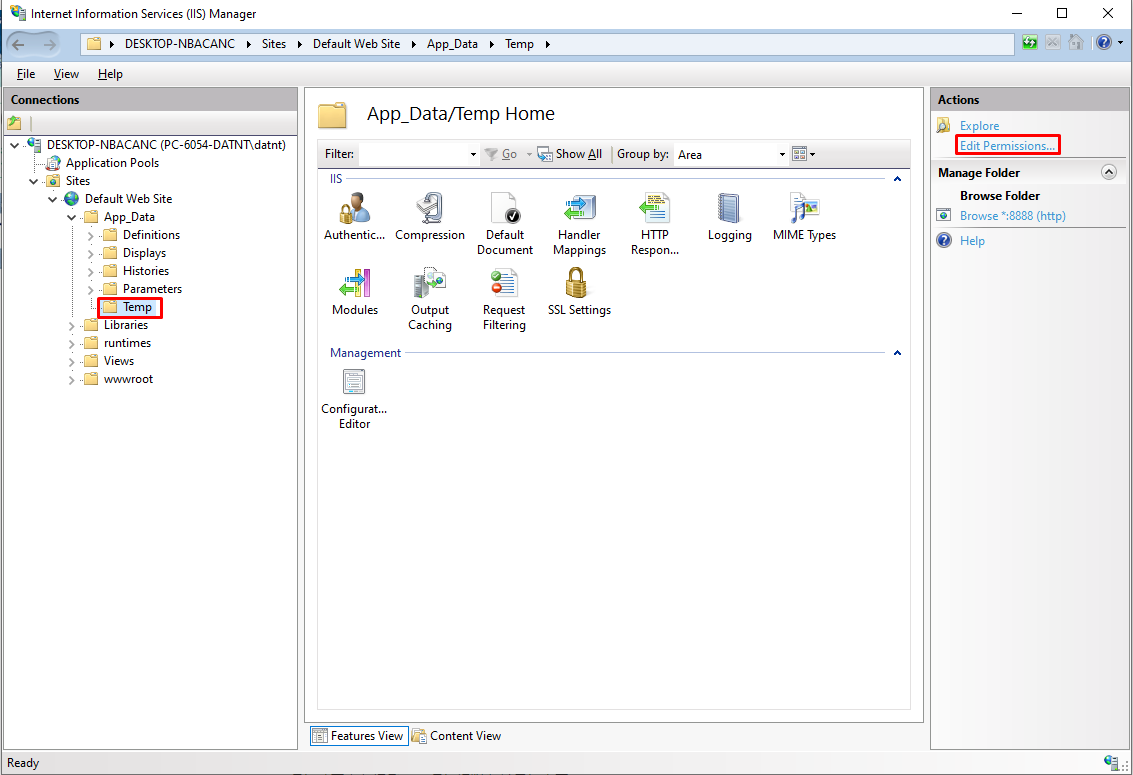Collapse the App_Data tree node
The image size is (1133, 775).
click(x=72, y=217)
